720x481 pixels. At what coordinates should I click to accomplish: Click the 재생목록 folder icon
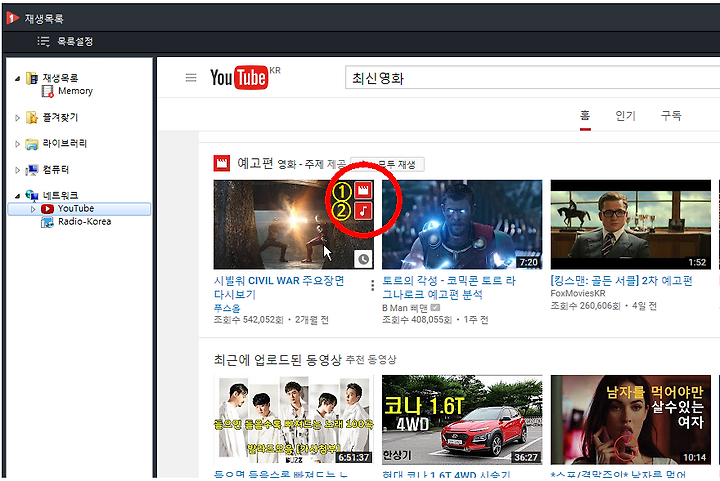[32, 78]
